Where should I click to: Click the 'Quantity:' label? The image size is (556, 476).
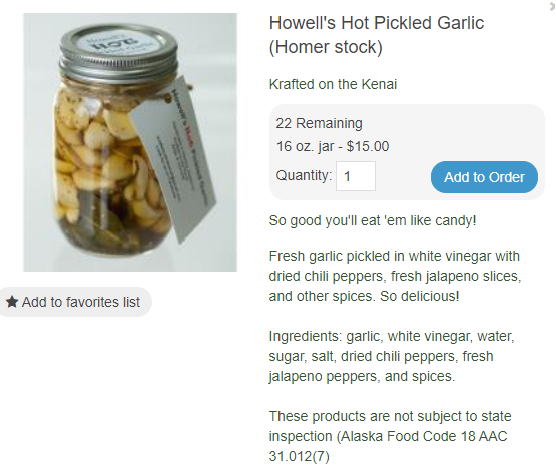[x=304, y=175]
